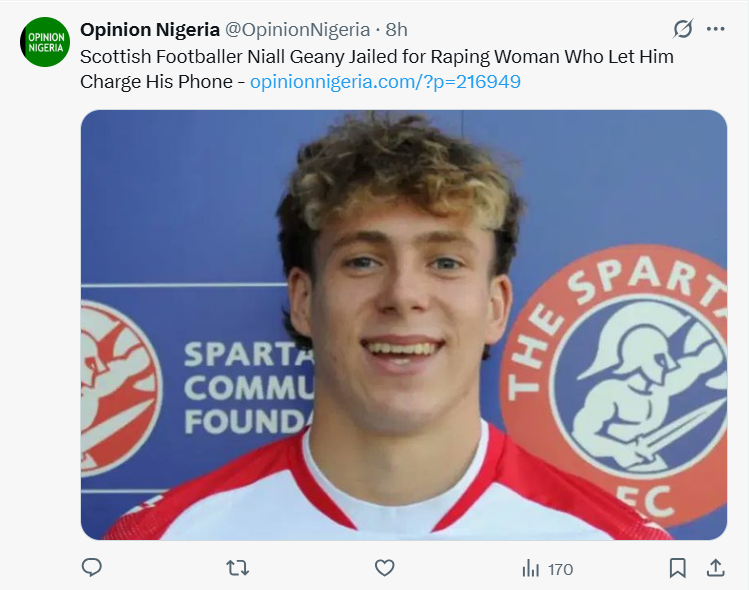Open the repost menu icon
This screenshot has width=749, height=590.
click(x=238, y=568)
